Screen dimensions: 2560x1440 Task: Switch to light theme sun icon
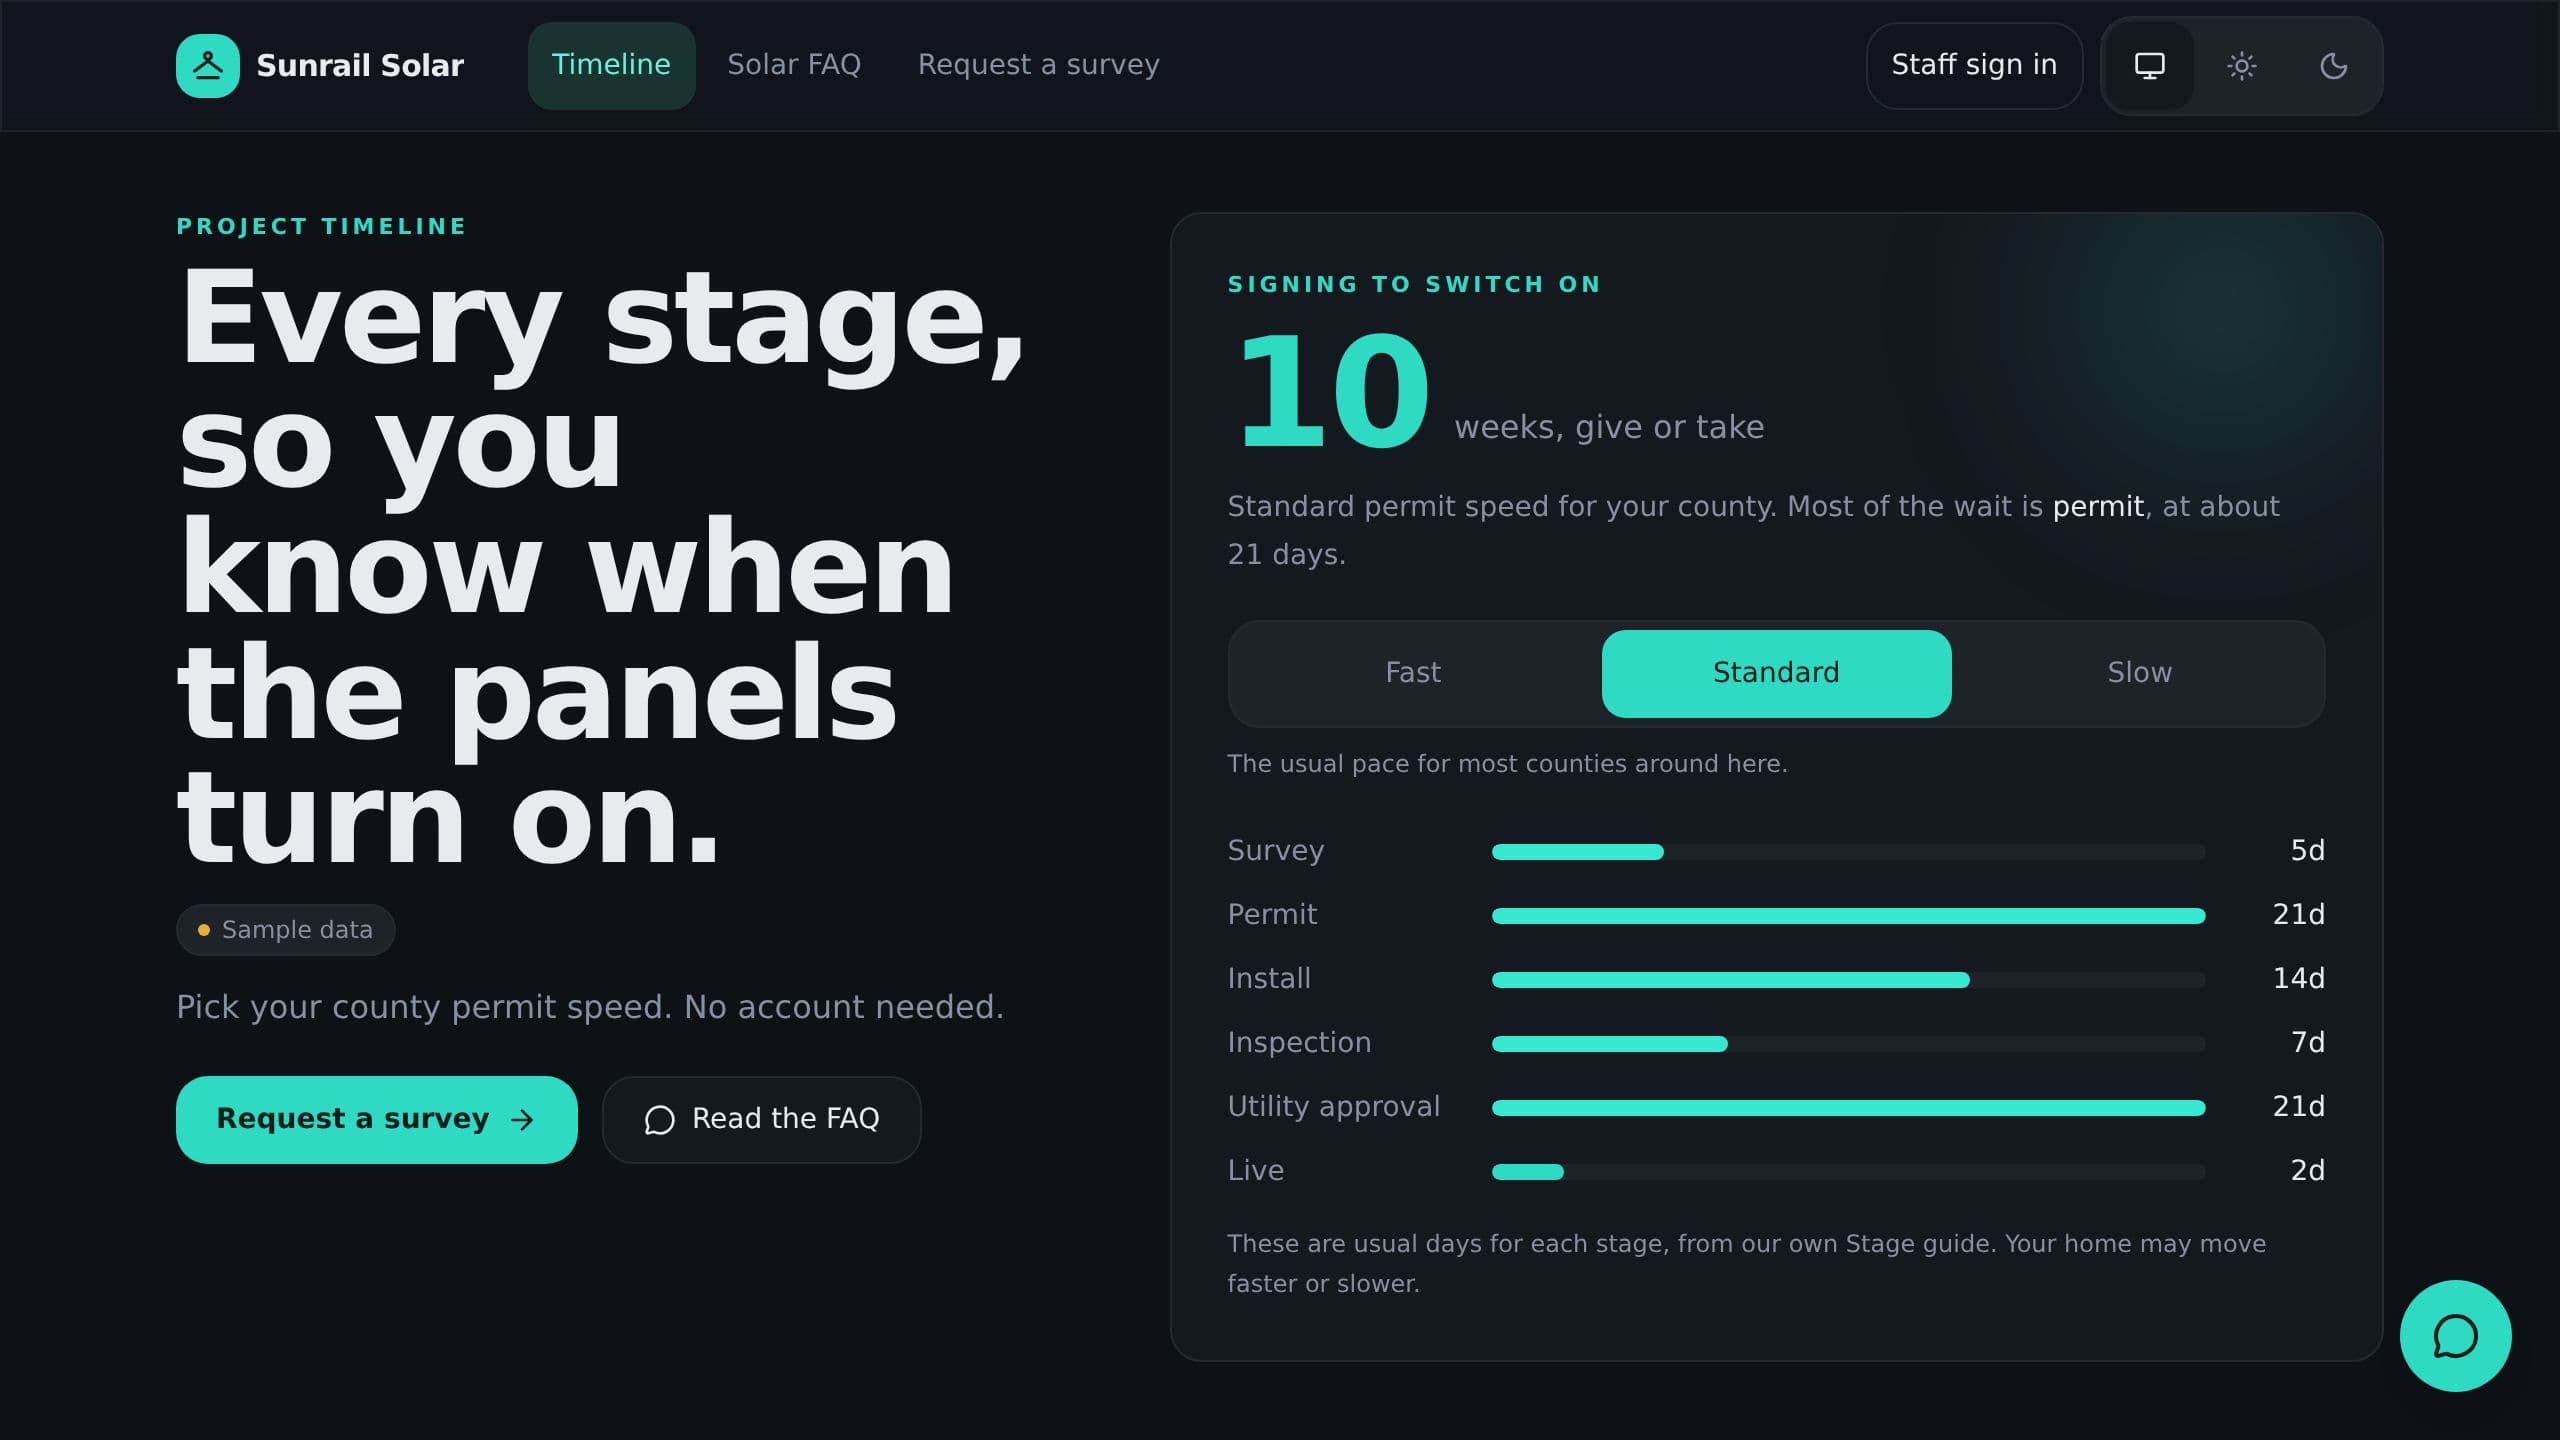point(2241,66)
